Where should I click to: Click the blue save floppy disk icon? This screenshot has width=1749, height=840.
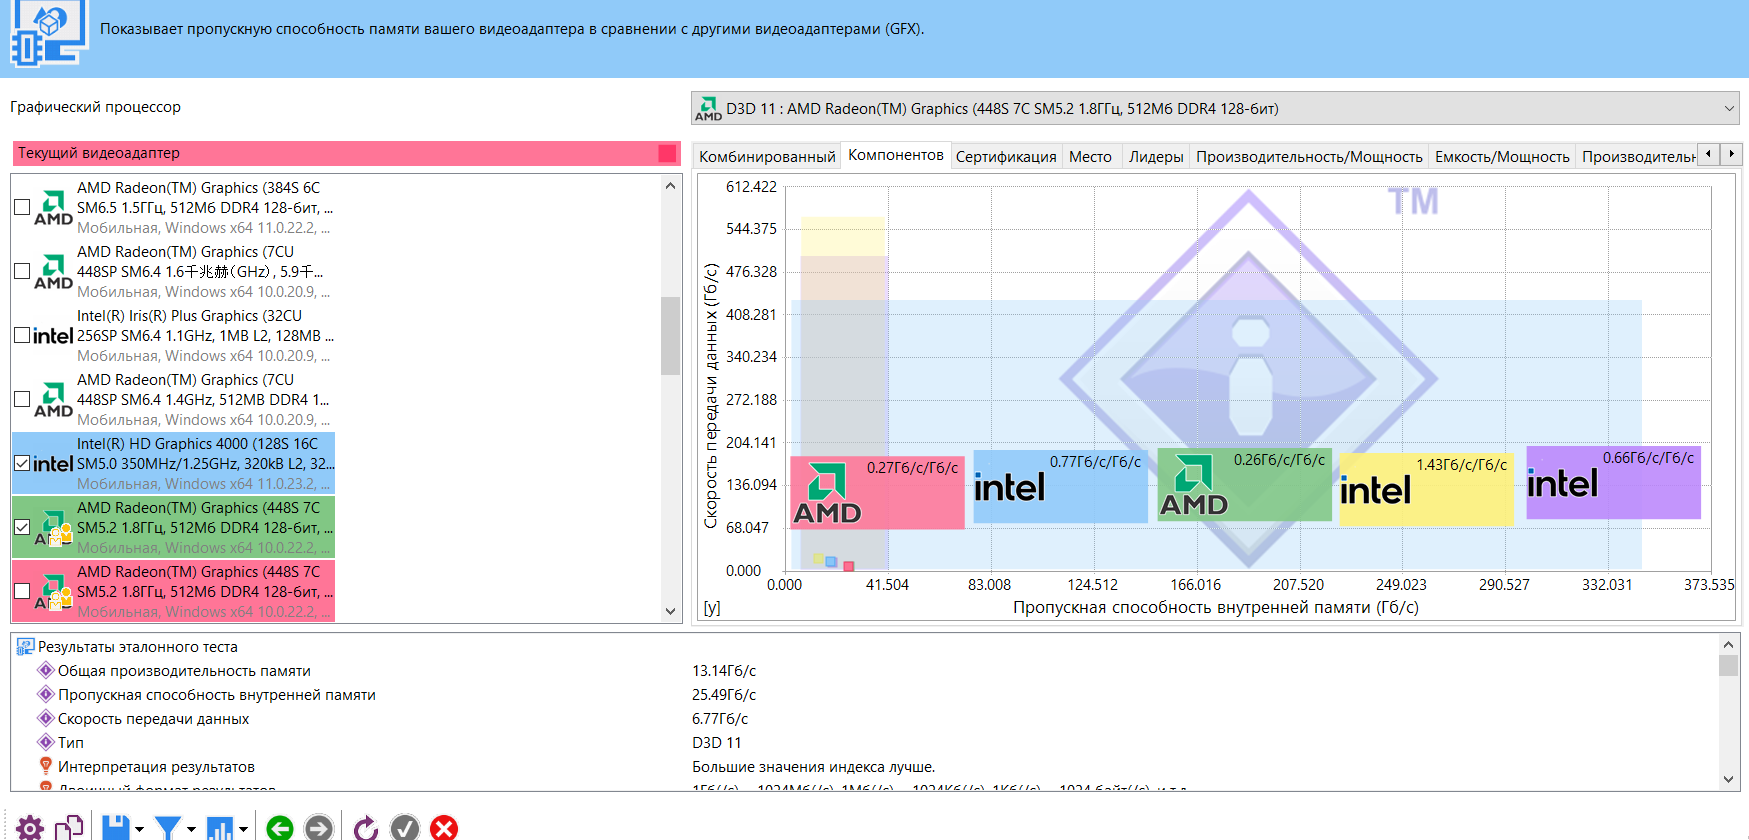[x=116, y=828]
